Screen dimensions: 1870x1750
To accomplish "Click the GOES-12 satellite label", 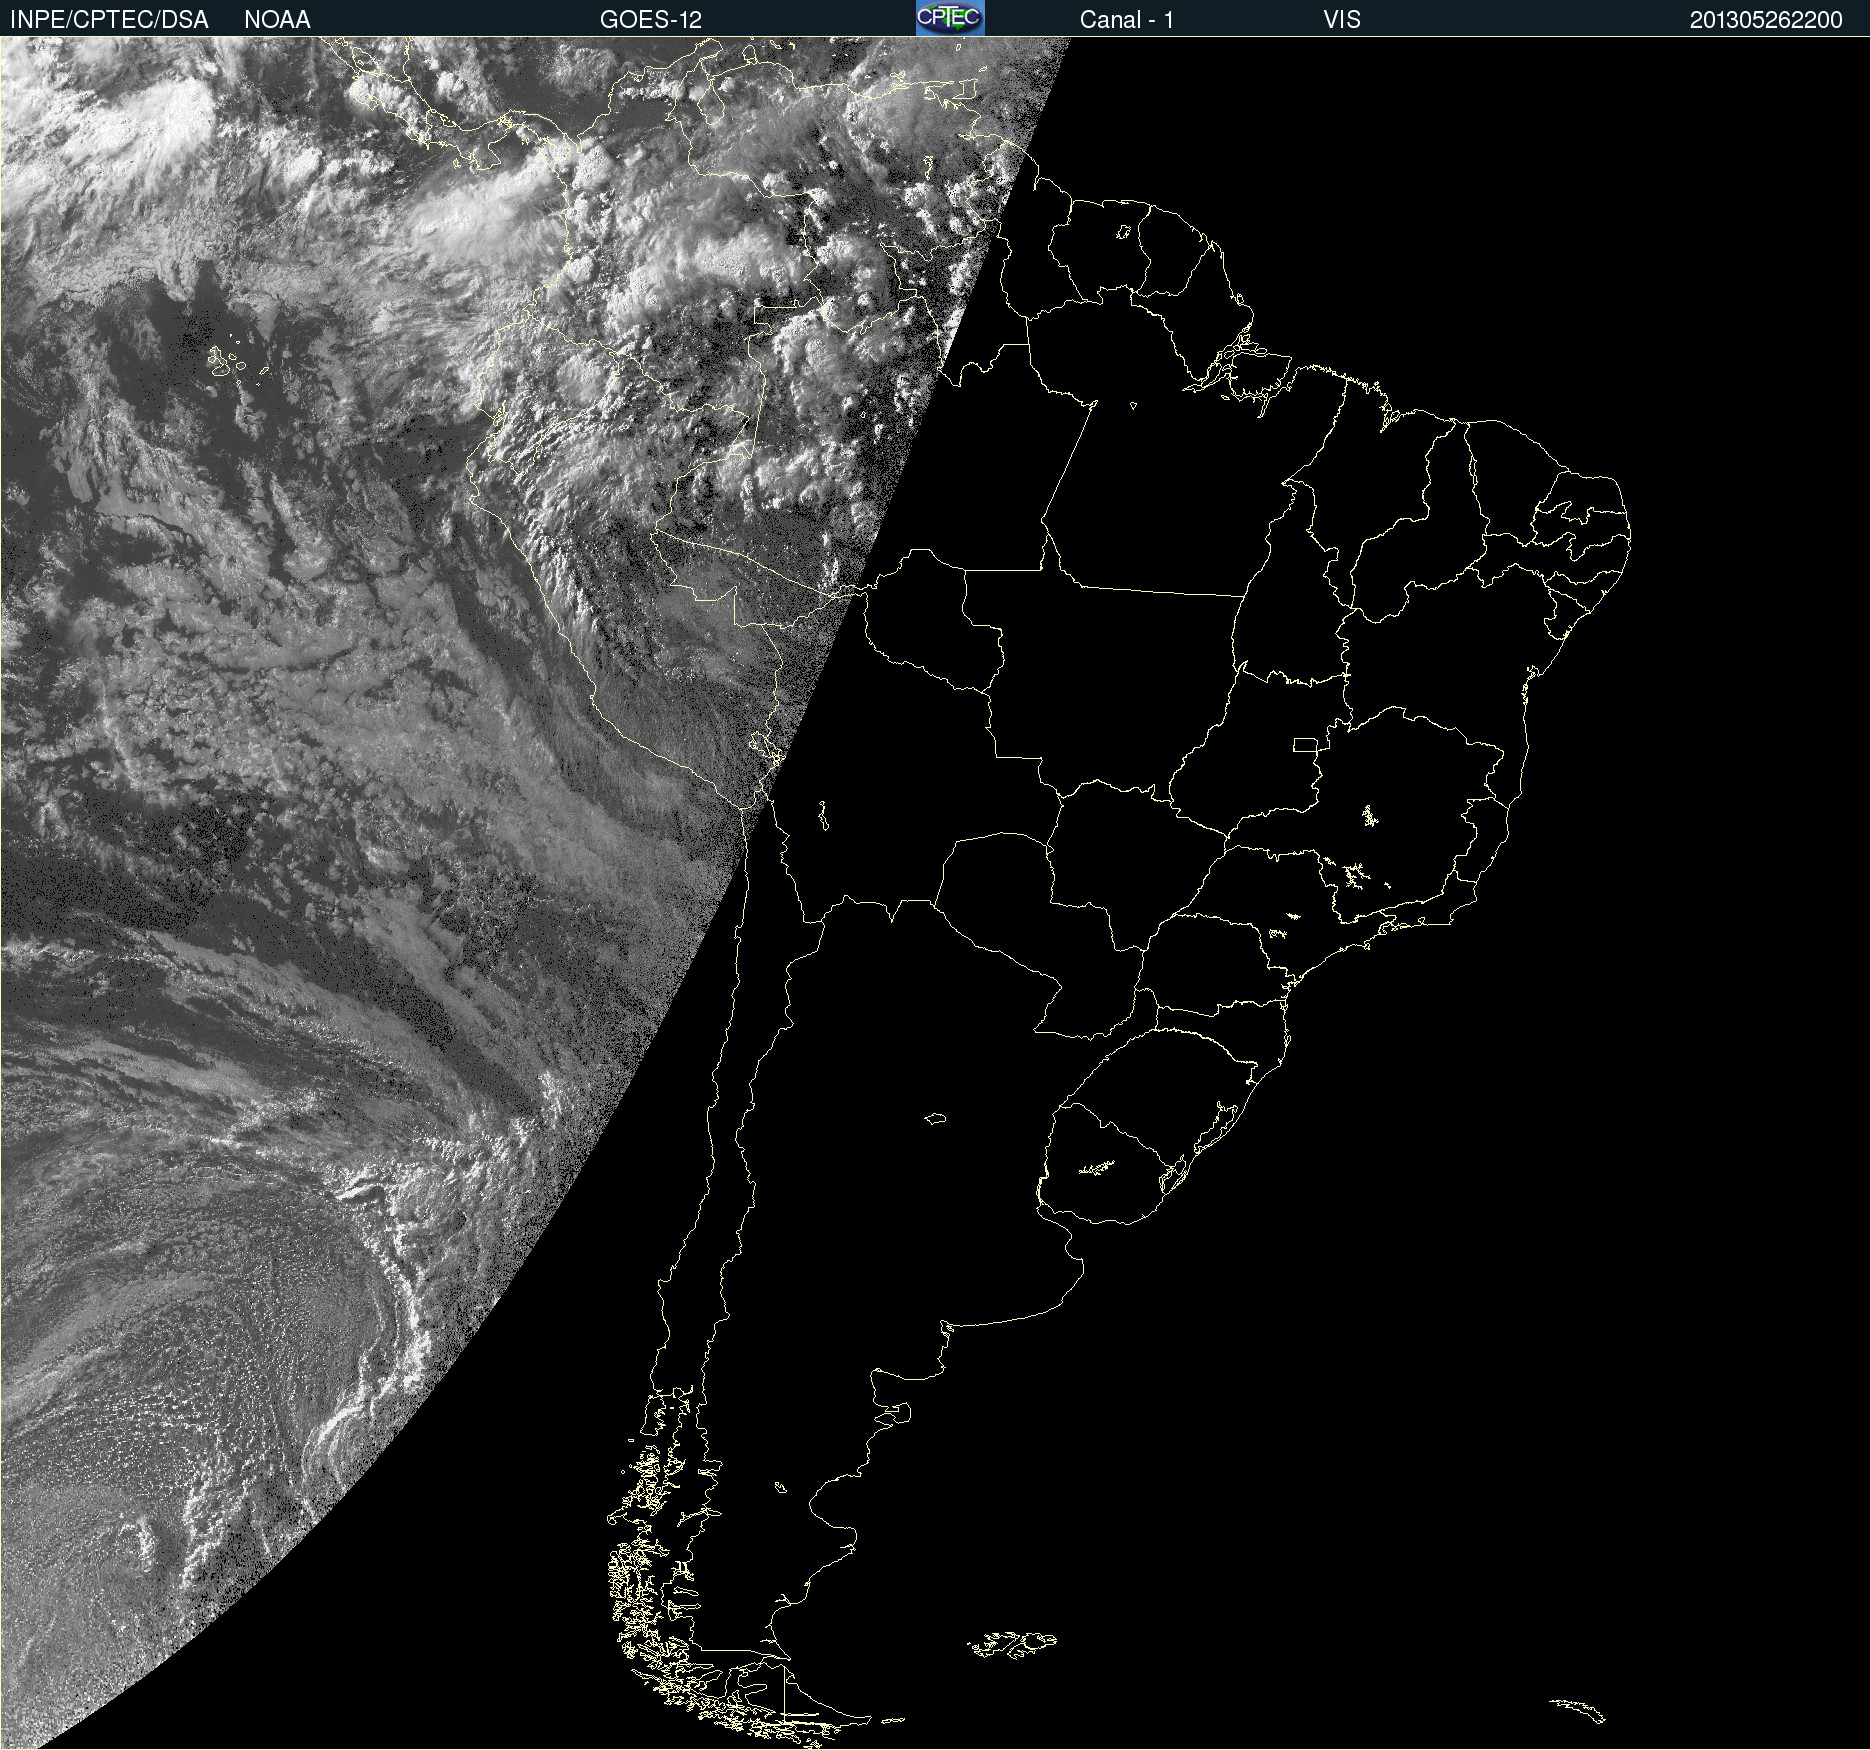I will point(651,20).
